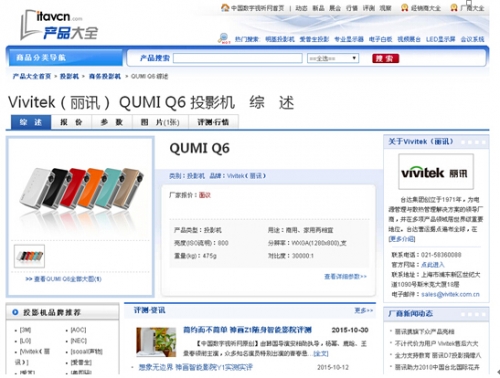Switch to the 参数 tab
This screenshot has height=378, width=500.
point(112,122)
